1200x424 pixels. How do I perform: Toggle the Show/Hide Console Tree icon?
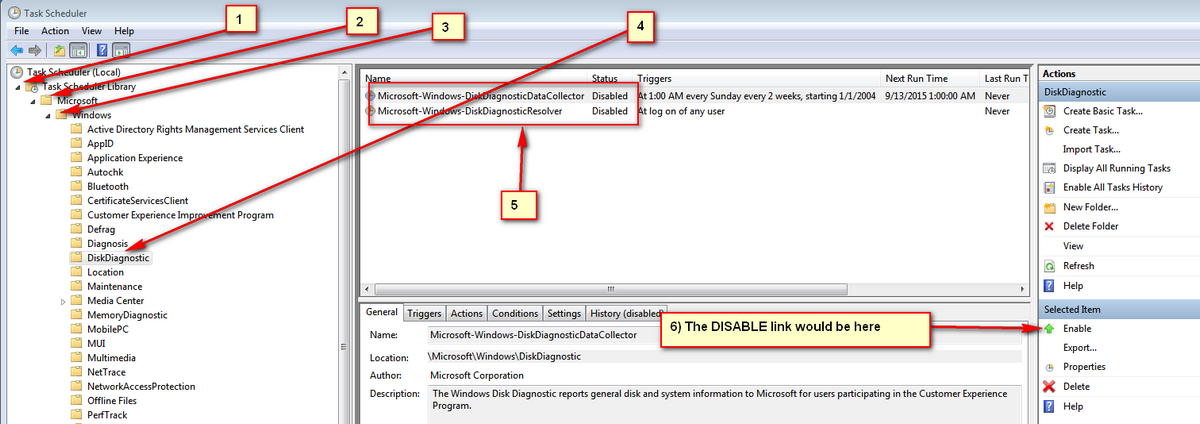click(x=78, y=50)
